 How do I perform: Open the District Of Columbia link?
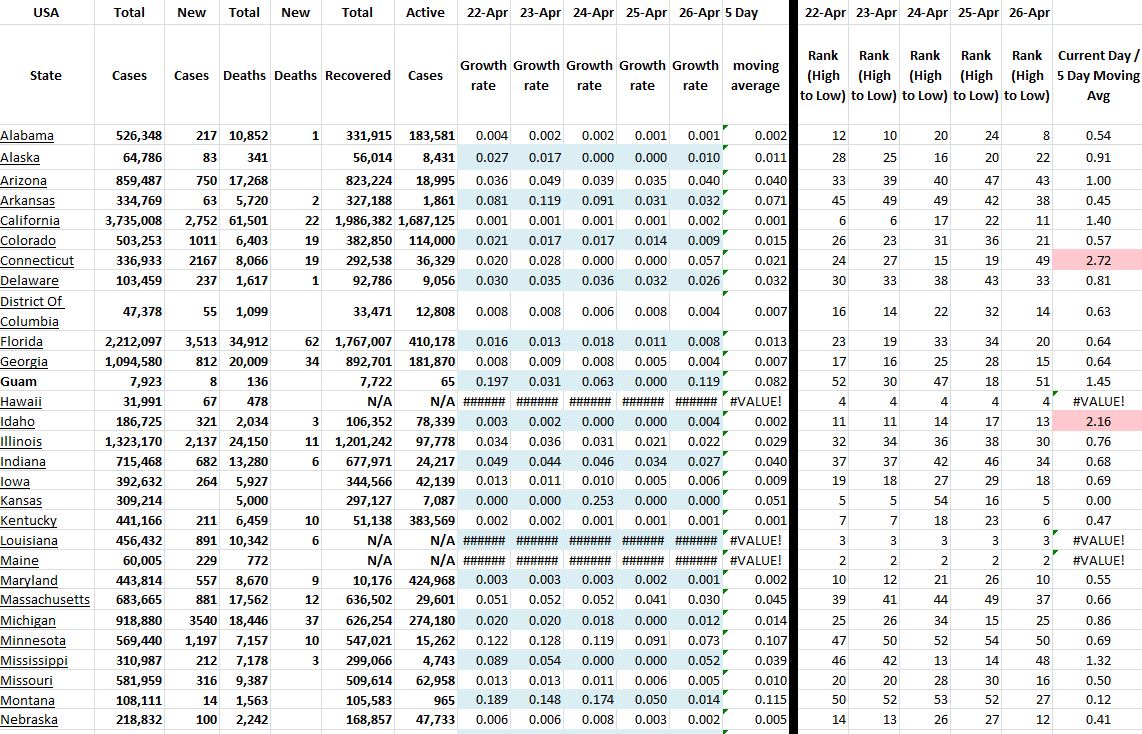coord(31,311)
